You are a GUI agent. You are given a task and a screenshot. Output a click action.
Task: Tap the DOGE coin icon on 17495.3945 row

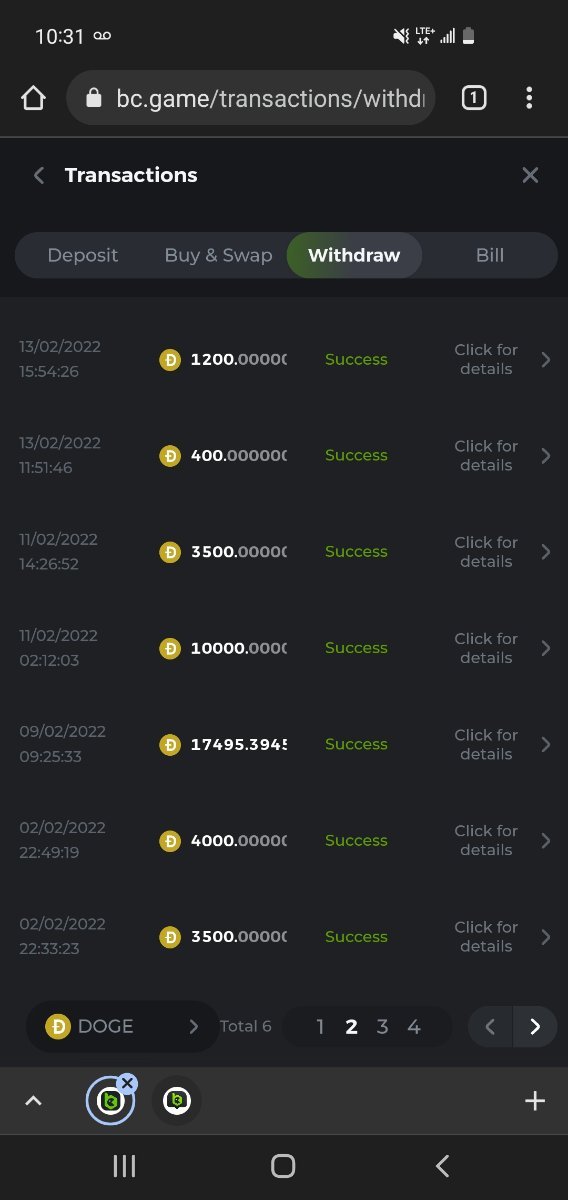(170, 745)
